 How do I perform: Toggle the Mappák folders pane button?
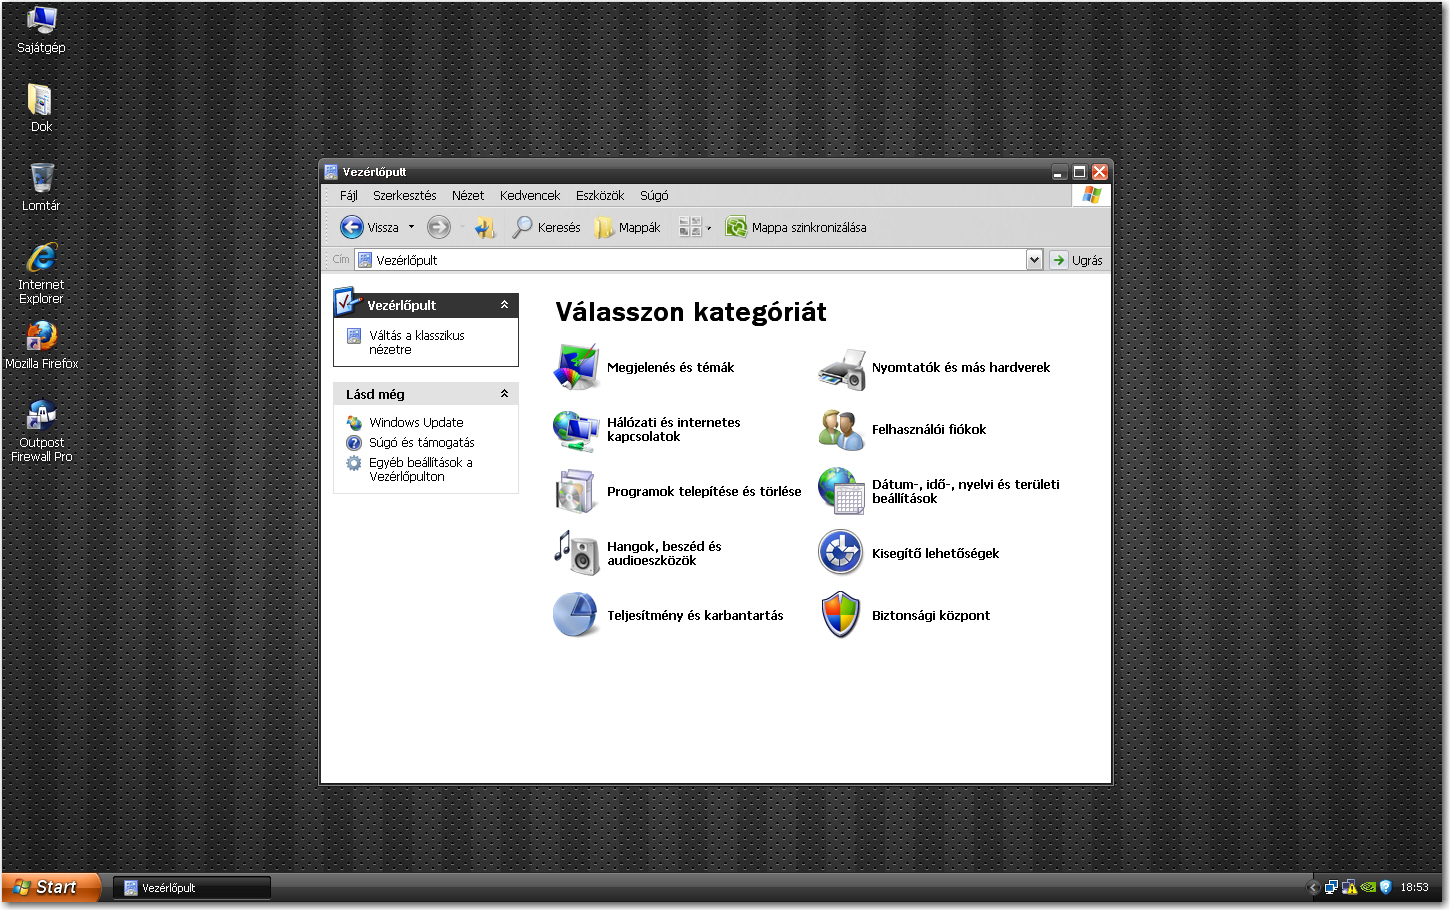627,228
